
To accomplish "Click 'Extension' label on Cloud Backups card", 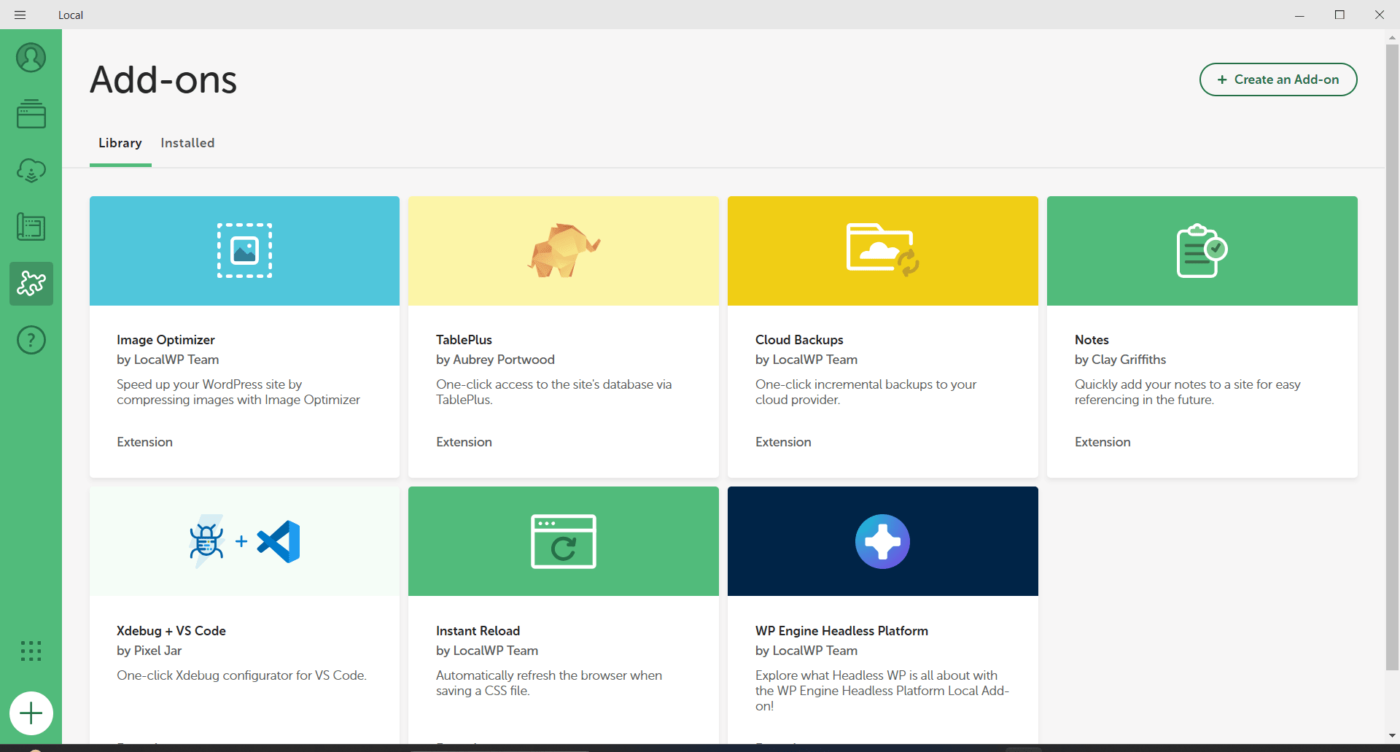I will click(783, 442).
